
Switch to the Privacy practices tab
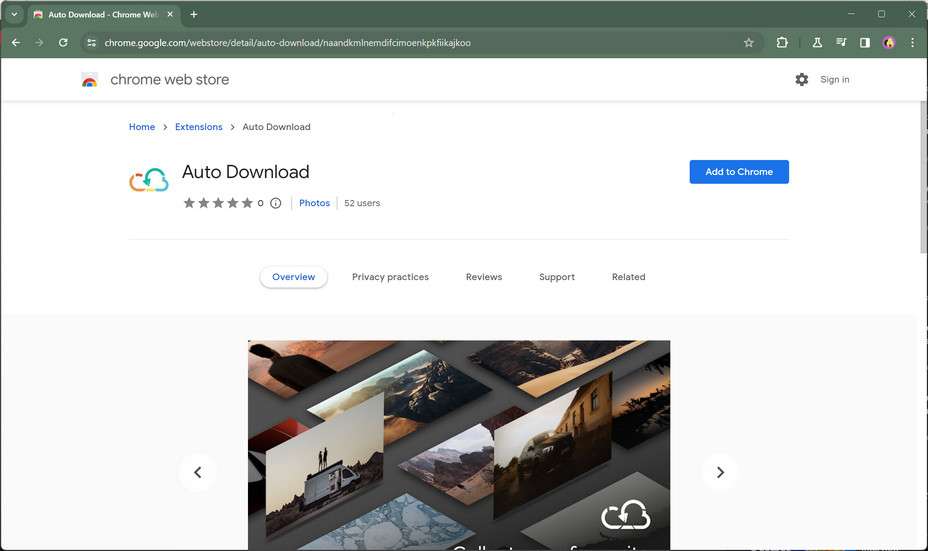(x=390, y=277)
